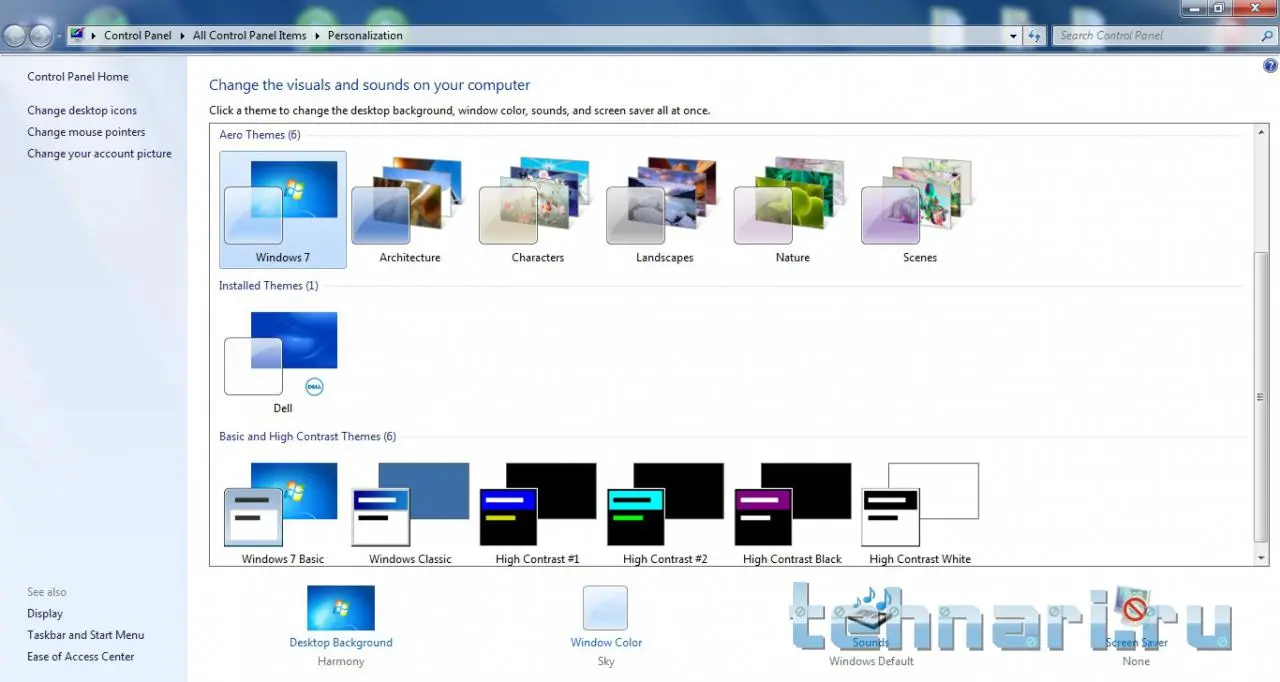Screen dimensions: 1280x682
Task: Click Basic and High Contrast Themes heading
Action: tap(307, 437)
